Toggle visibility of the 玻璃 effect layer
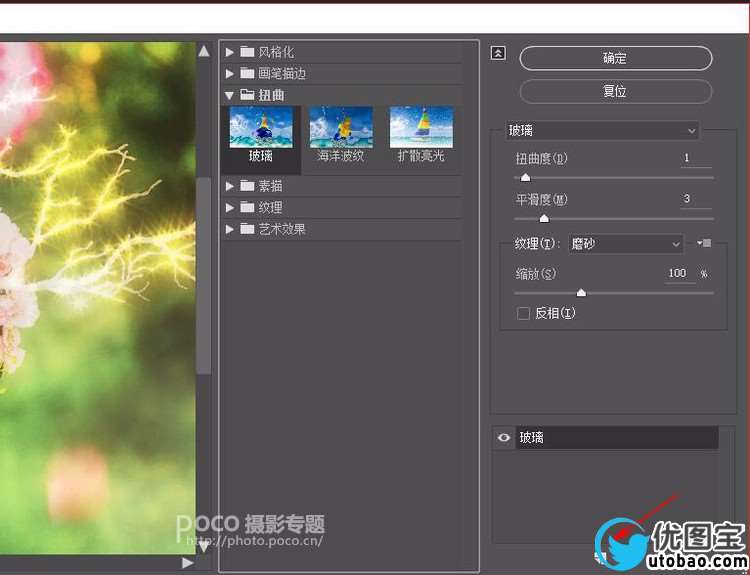Viewport: 750px width, 575px height. [x=503, y=438]
